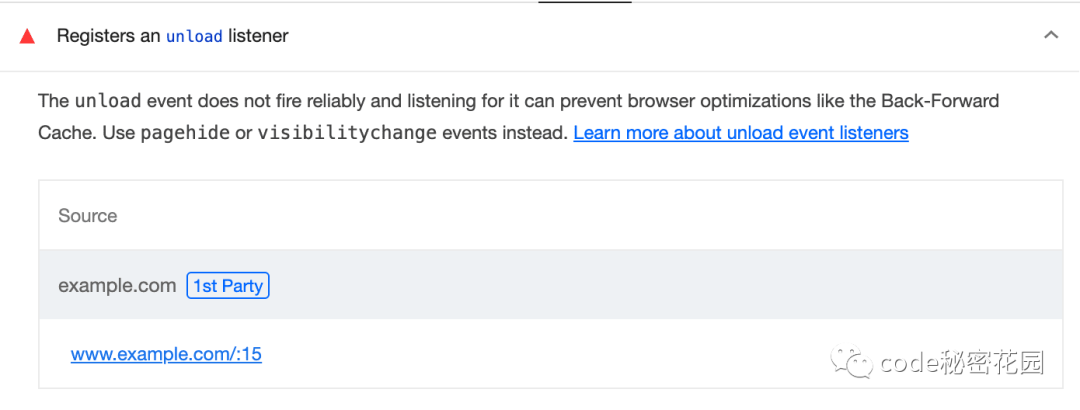
Task: Click the word 'listener' in audit title
Action: 258,37
